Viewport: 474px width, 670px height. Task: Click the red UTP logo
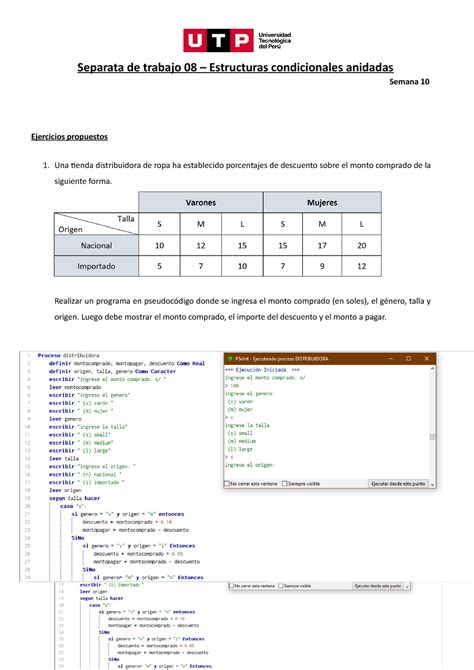point(218,41)
